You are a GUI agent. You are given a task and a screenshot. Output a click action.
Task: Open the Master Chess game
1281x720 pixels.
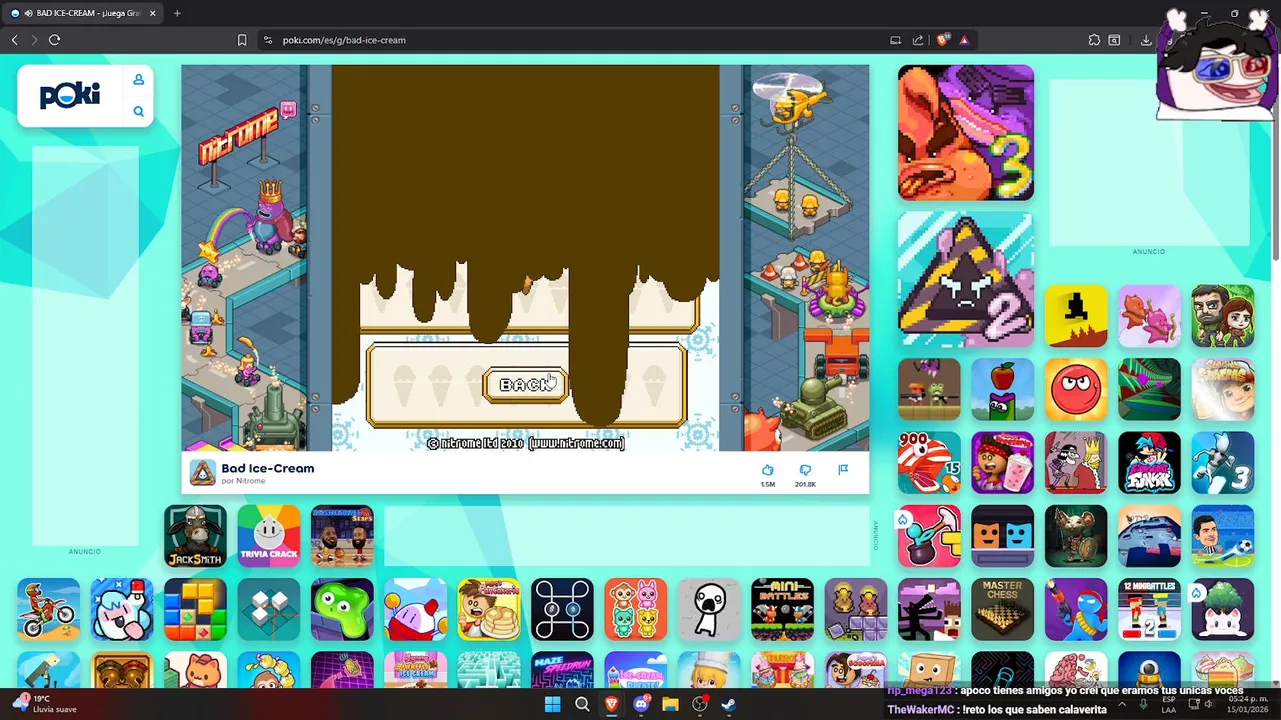[x=1002, y=609]
